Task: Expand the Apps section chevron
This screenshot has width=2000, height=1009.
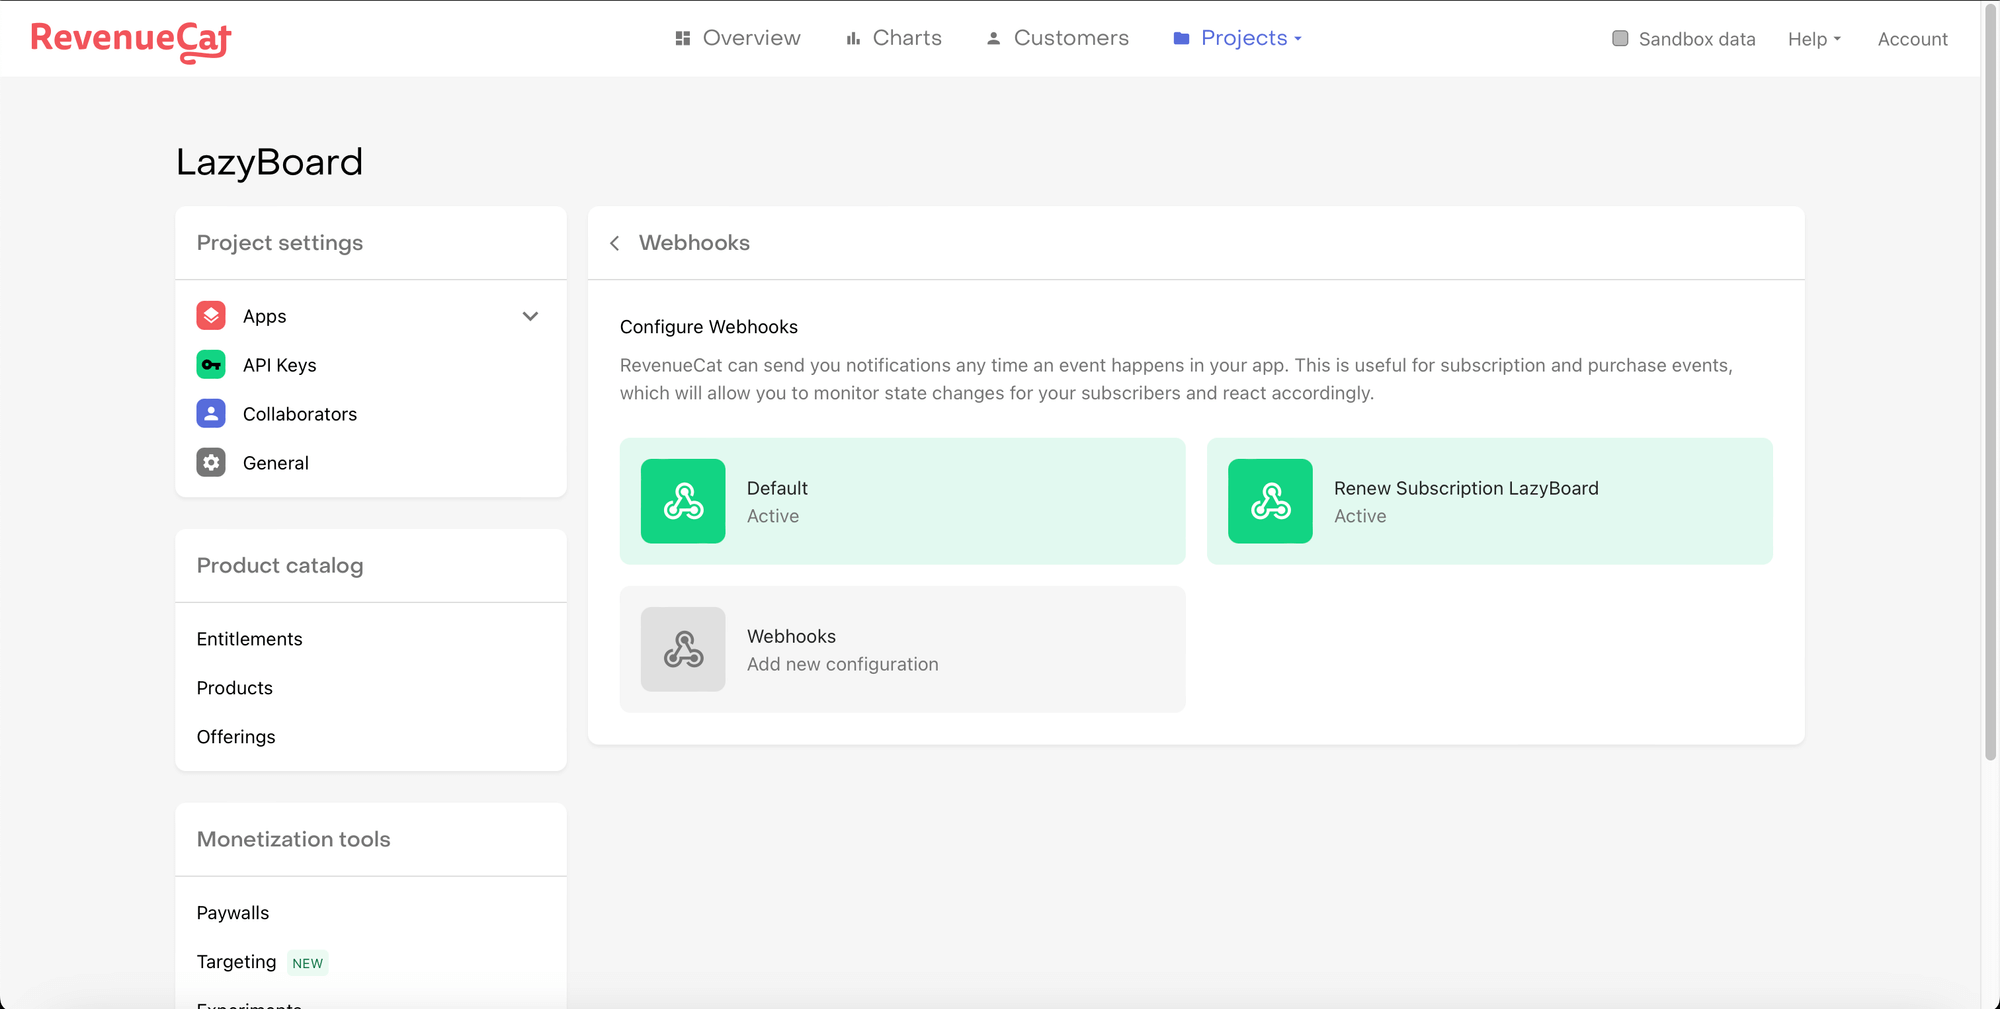Action: point(530,316)
